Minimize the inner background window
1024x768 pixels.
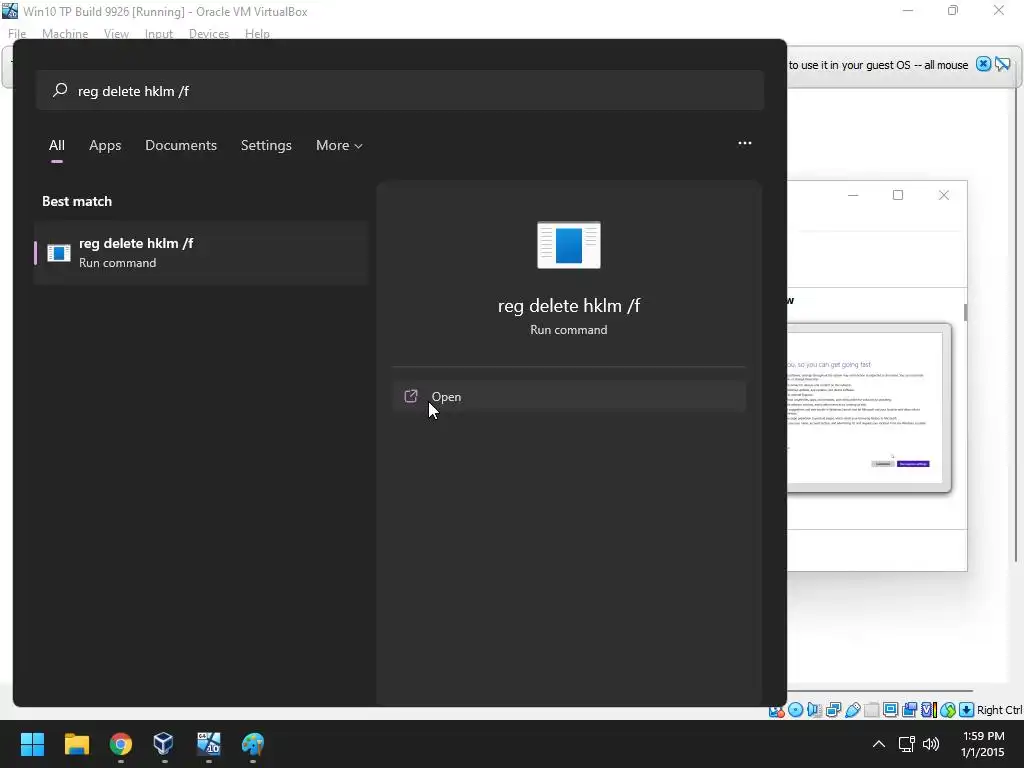(x=853, y=195)
